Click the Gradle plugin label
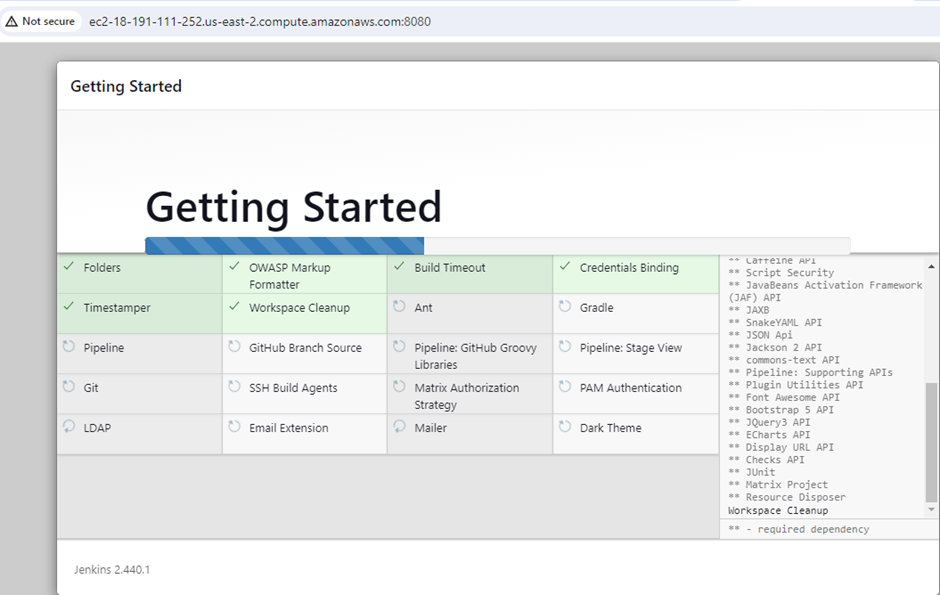 (x=596, y=308)
